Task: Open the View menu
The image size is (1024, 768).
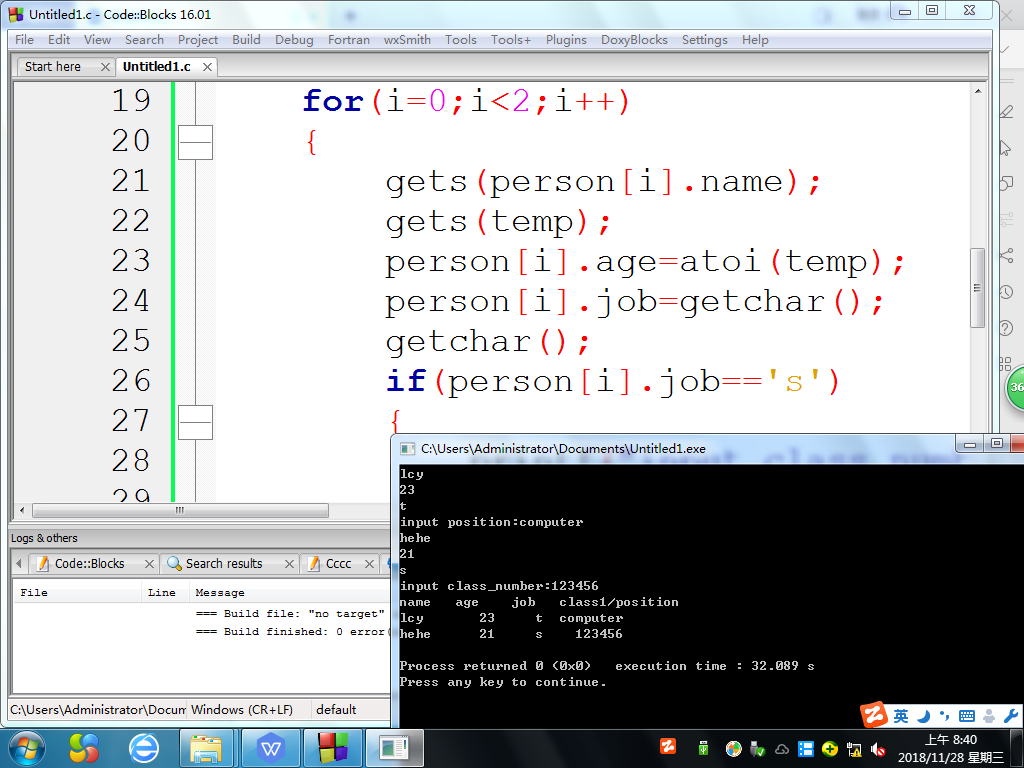Action: (x=97, y=40)
